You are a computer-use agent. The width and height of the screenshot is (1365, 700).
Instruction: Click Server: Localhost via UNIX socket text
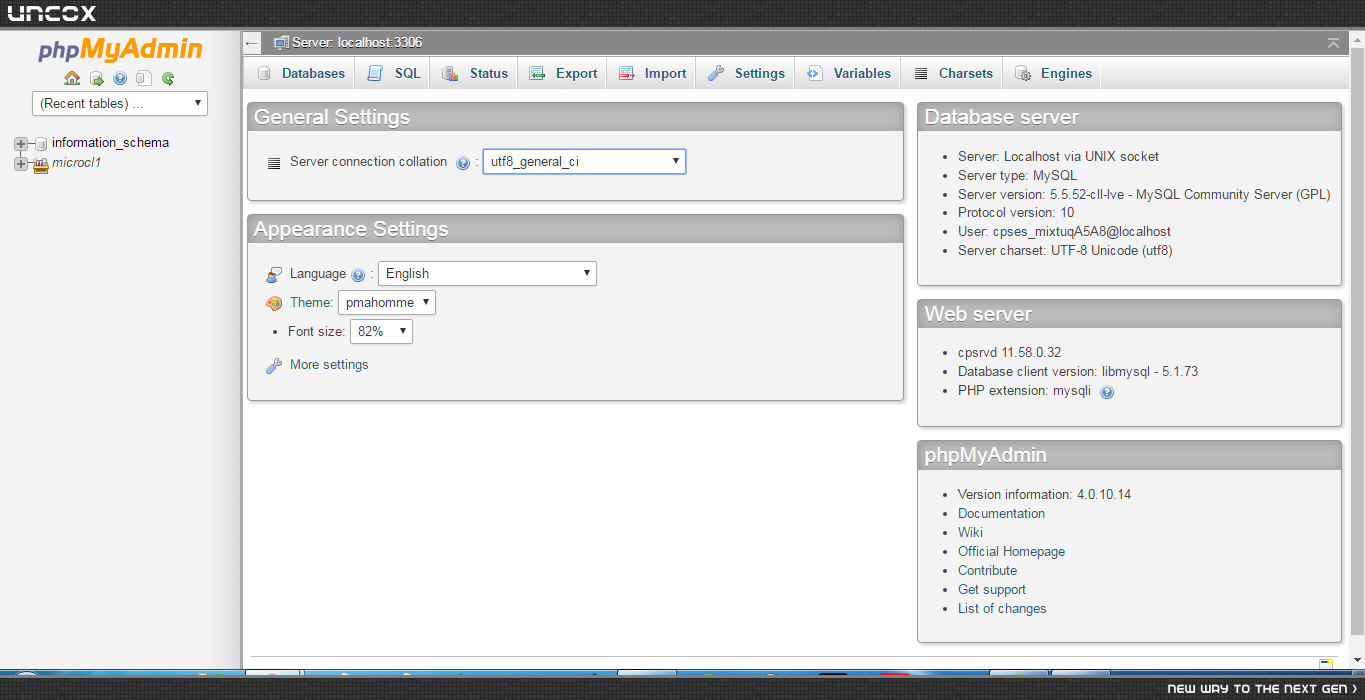1058,156
